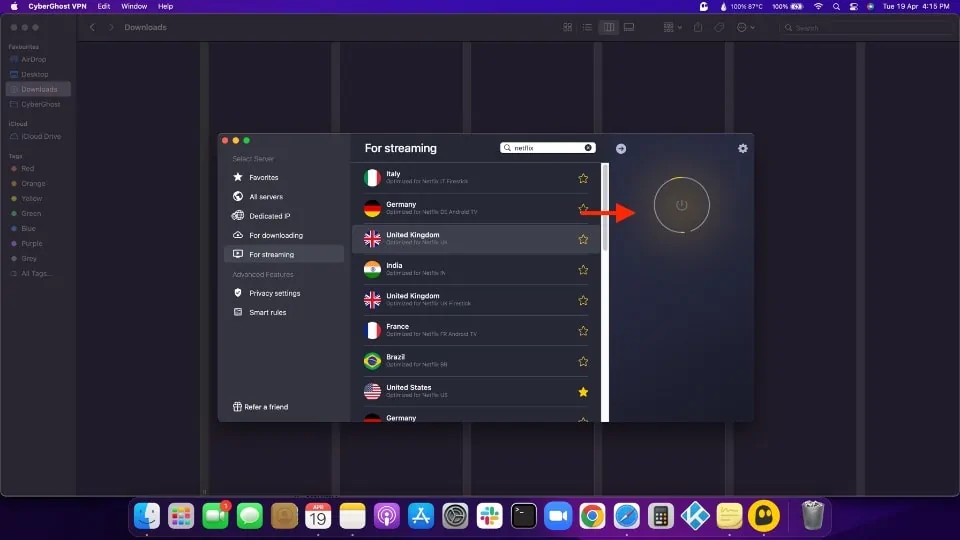Favorite the Italy server star
Screen dimensions: 960x540
[583, 178]
